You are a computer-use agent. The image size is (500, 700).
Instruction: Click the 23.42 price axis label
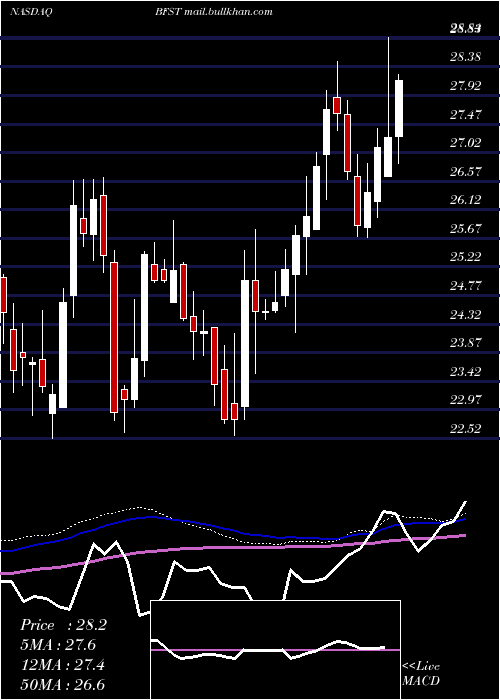tap(466, 371)
